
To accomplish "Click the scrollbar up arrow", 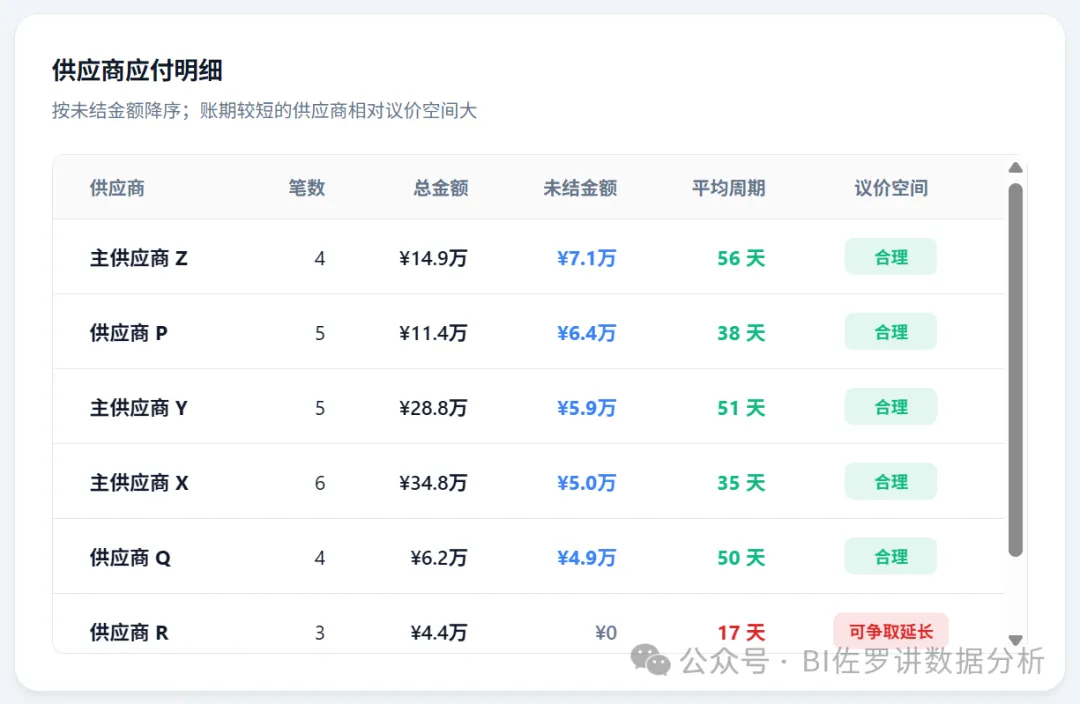I will 1015,167.
